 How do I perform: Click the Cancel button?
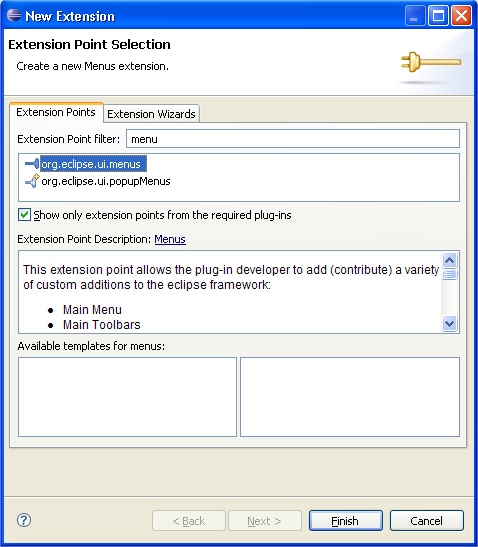(x=426, y=521)
